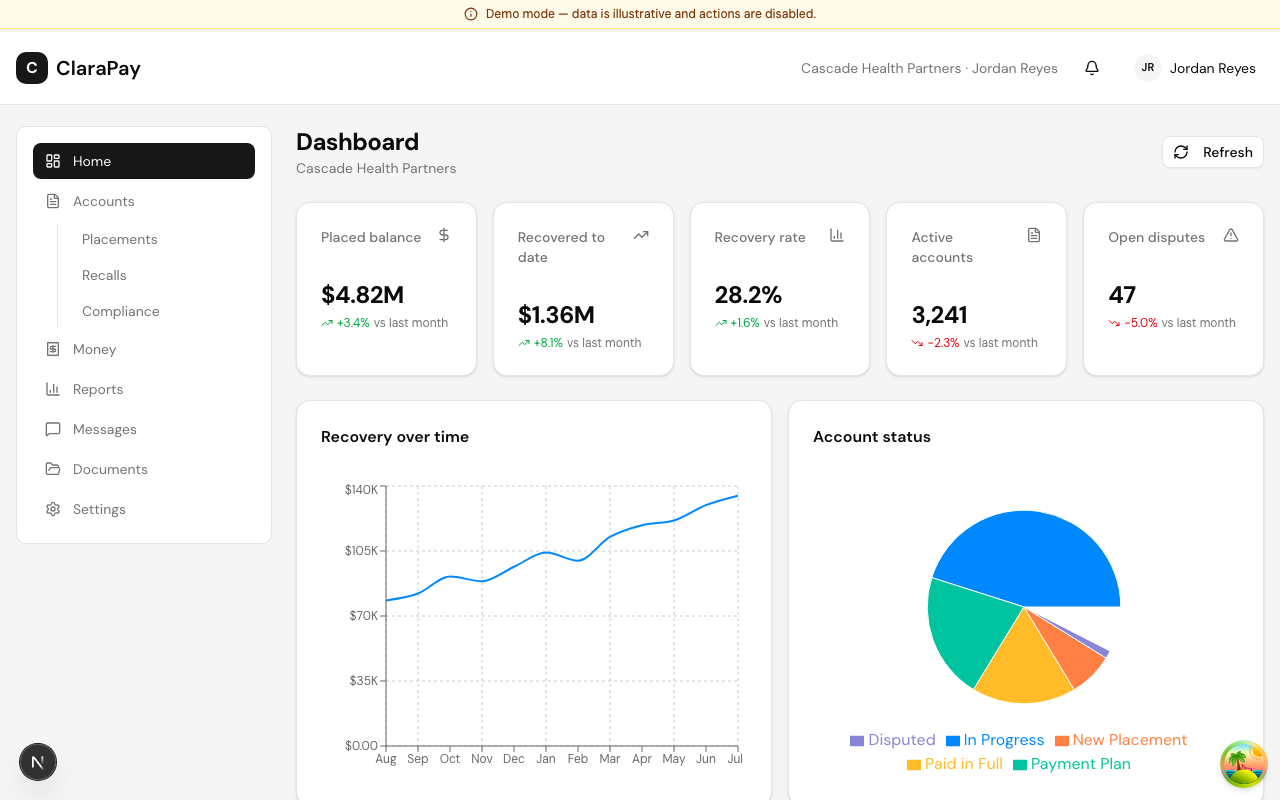
Task: Click the Refresh button
Action: [1213, 152]
